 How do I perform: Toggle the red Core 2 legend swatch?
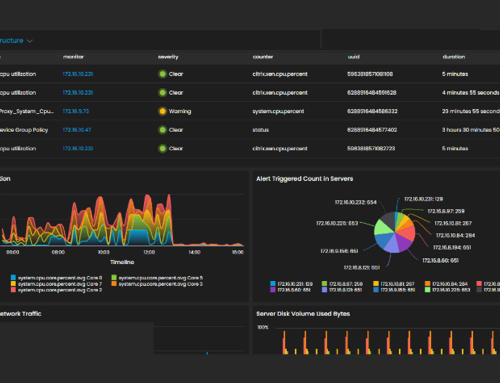13,290
